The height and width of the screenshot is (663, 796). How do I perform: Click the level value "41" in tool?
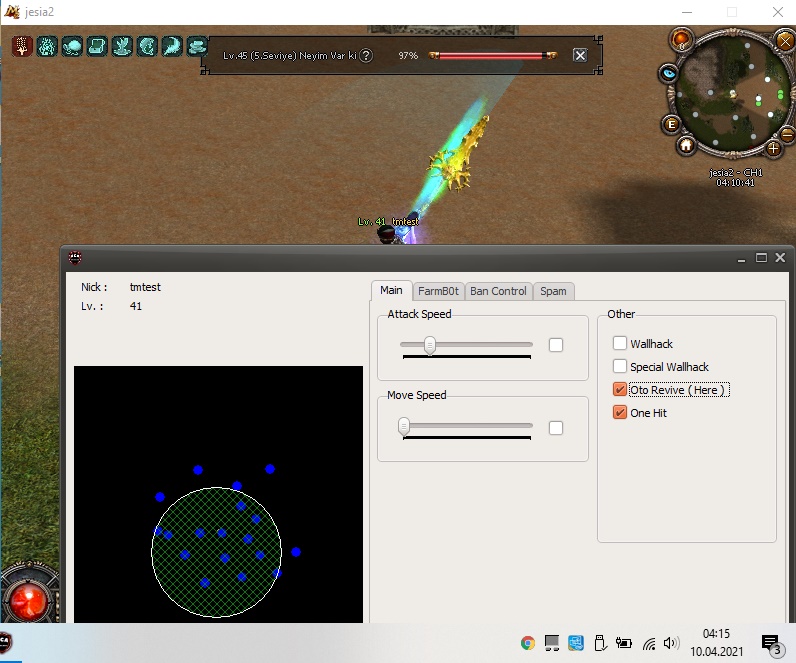point(136,306)
